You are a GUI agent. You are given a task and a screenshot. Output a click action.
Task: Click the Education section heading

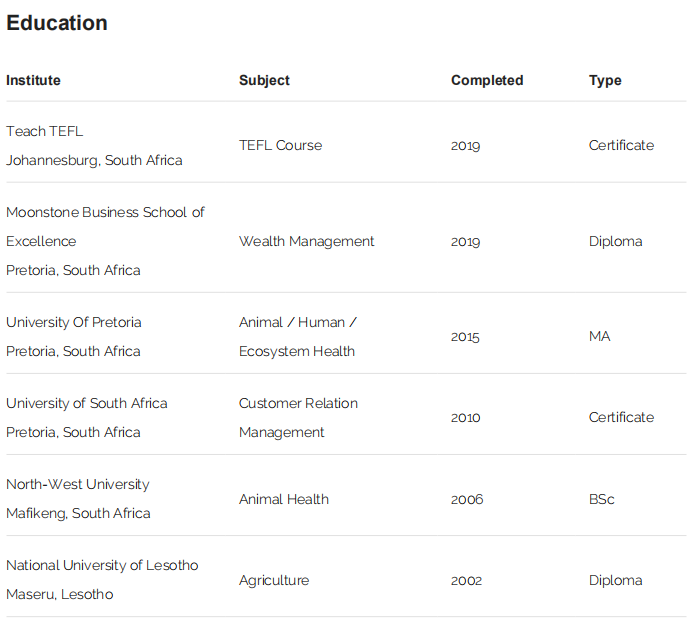coord(57,23)
